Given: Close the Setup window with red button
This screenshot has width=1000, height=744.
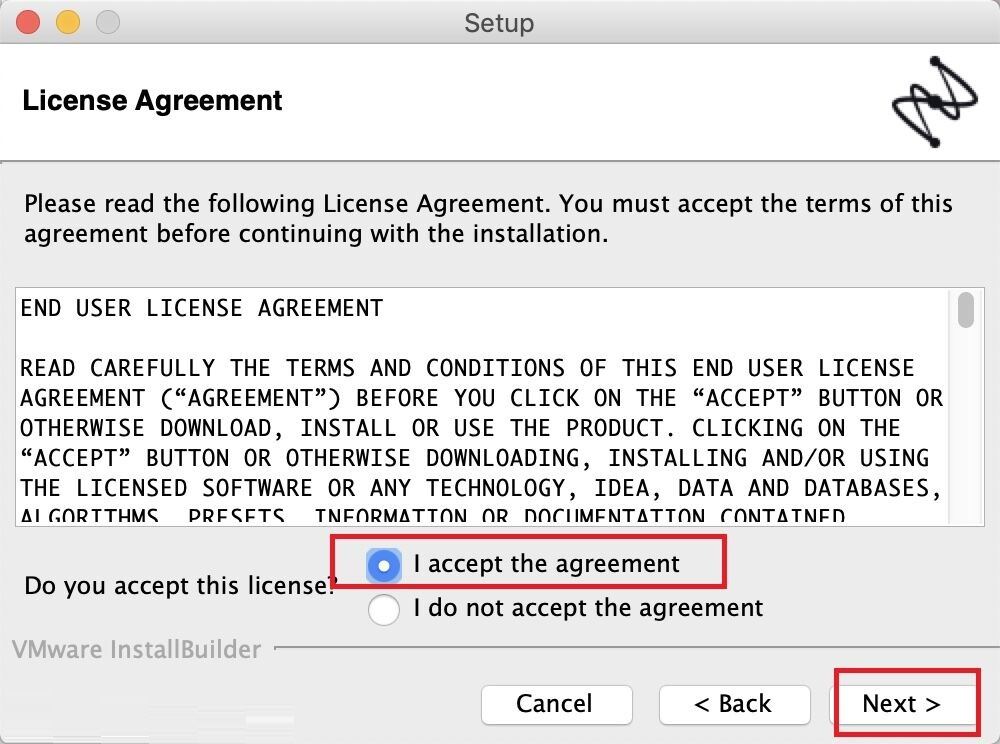Looking at the screenshot, I should 27,22.
